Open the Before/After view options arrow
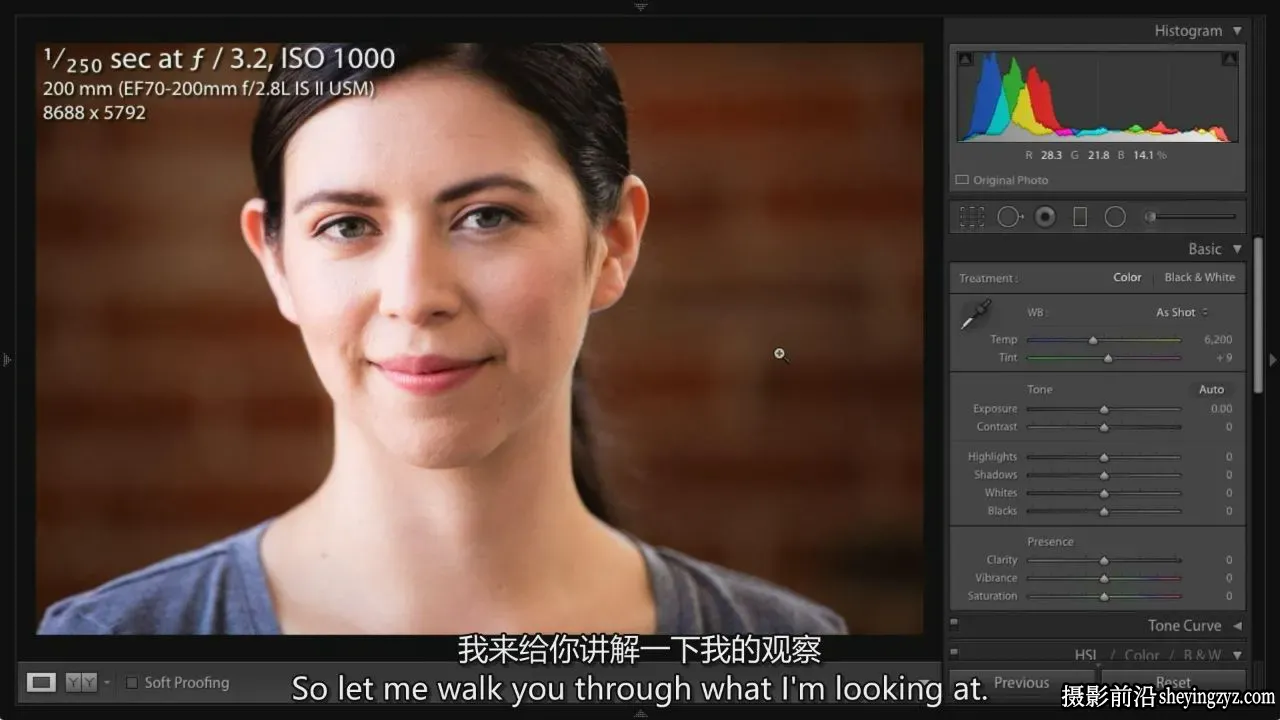Viewport: 1280px width, 720px height. tap(106, 683)
